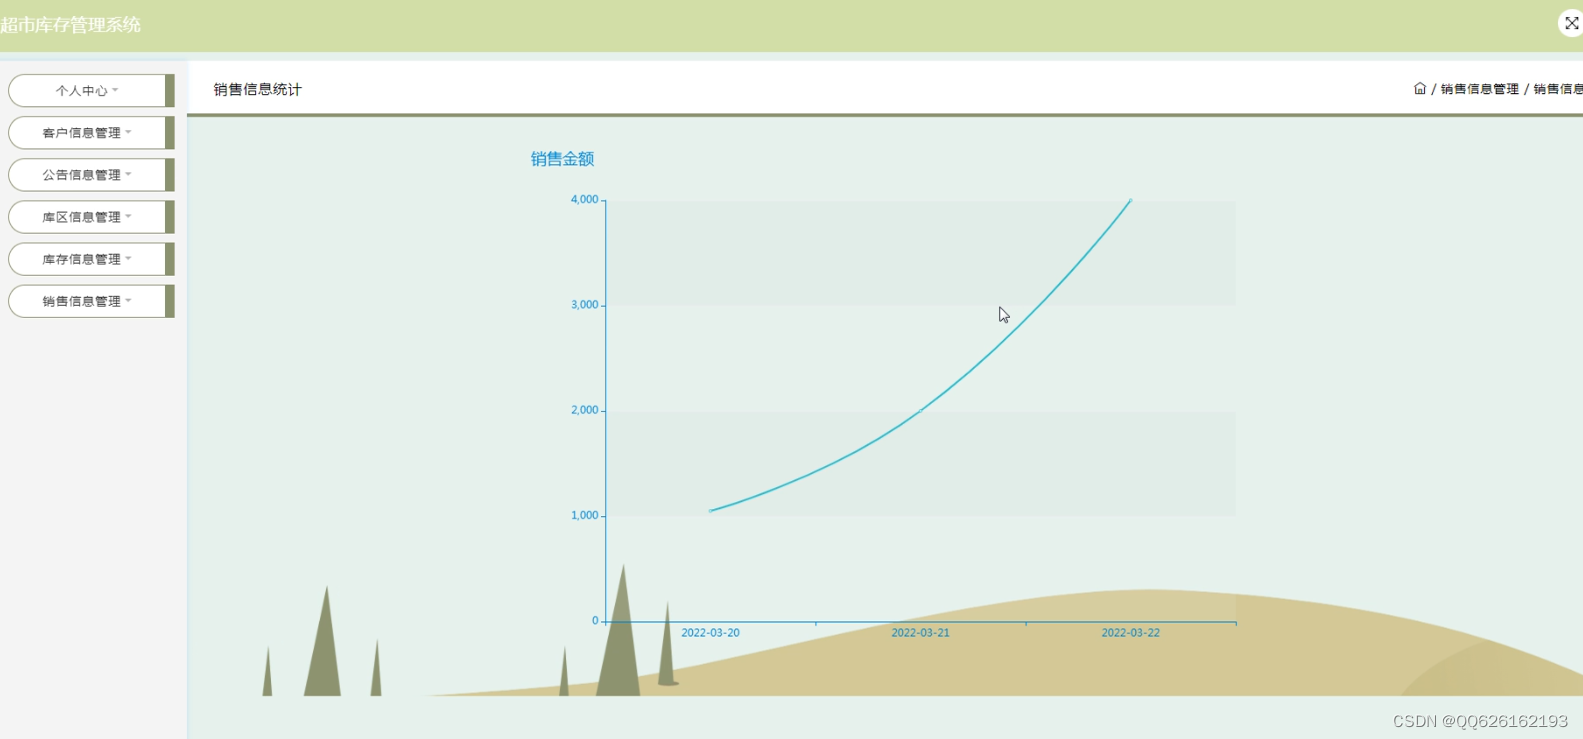The width and height of the screenshot is (1583, 739).
Task: Click the 2,000 y-axis label
Action: tap(584, 410)
